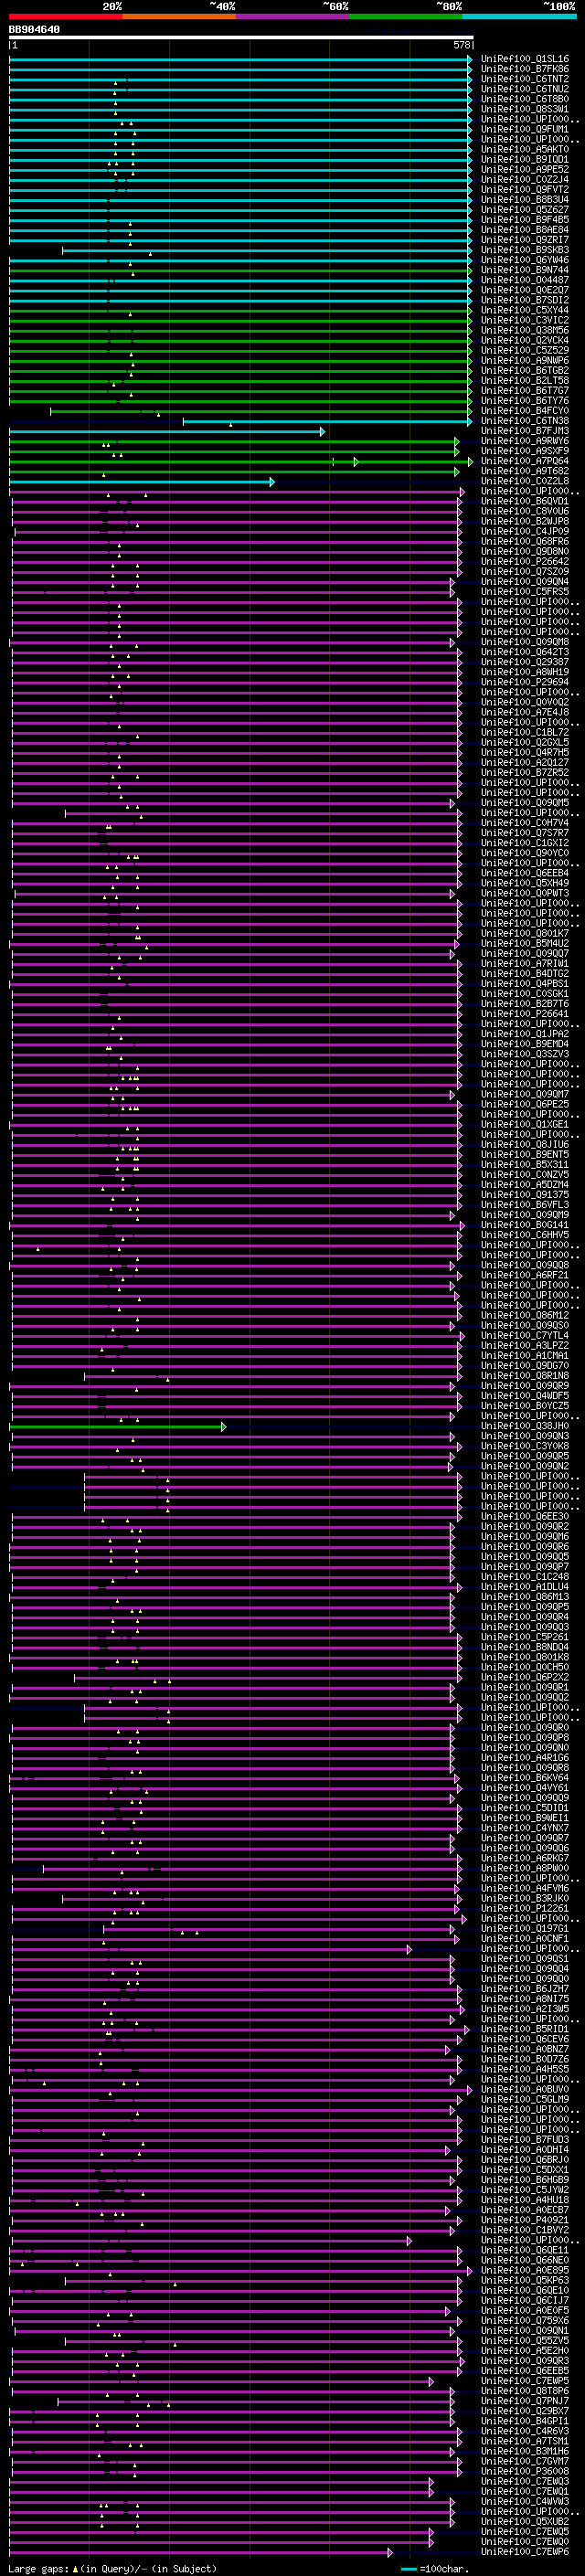The image size is (585, 2576).
Task: Open hit label UniRef100_Q5XUB2
Action: tap(525, 2522)
